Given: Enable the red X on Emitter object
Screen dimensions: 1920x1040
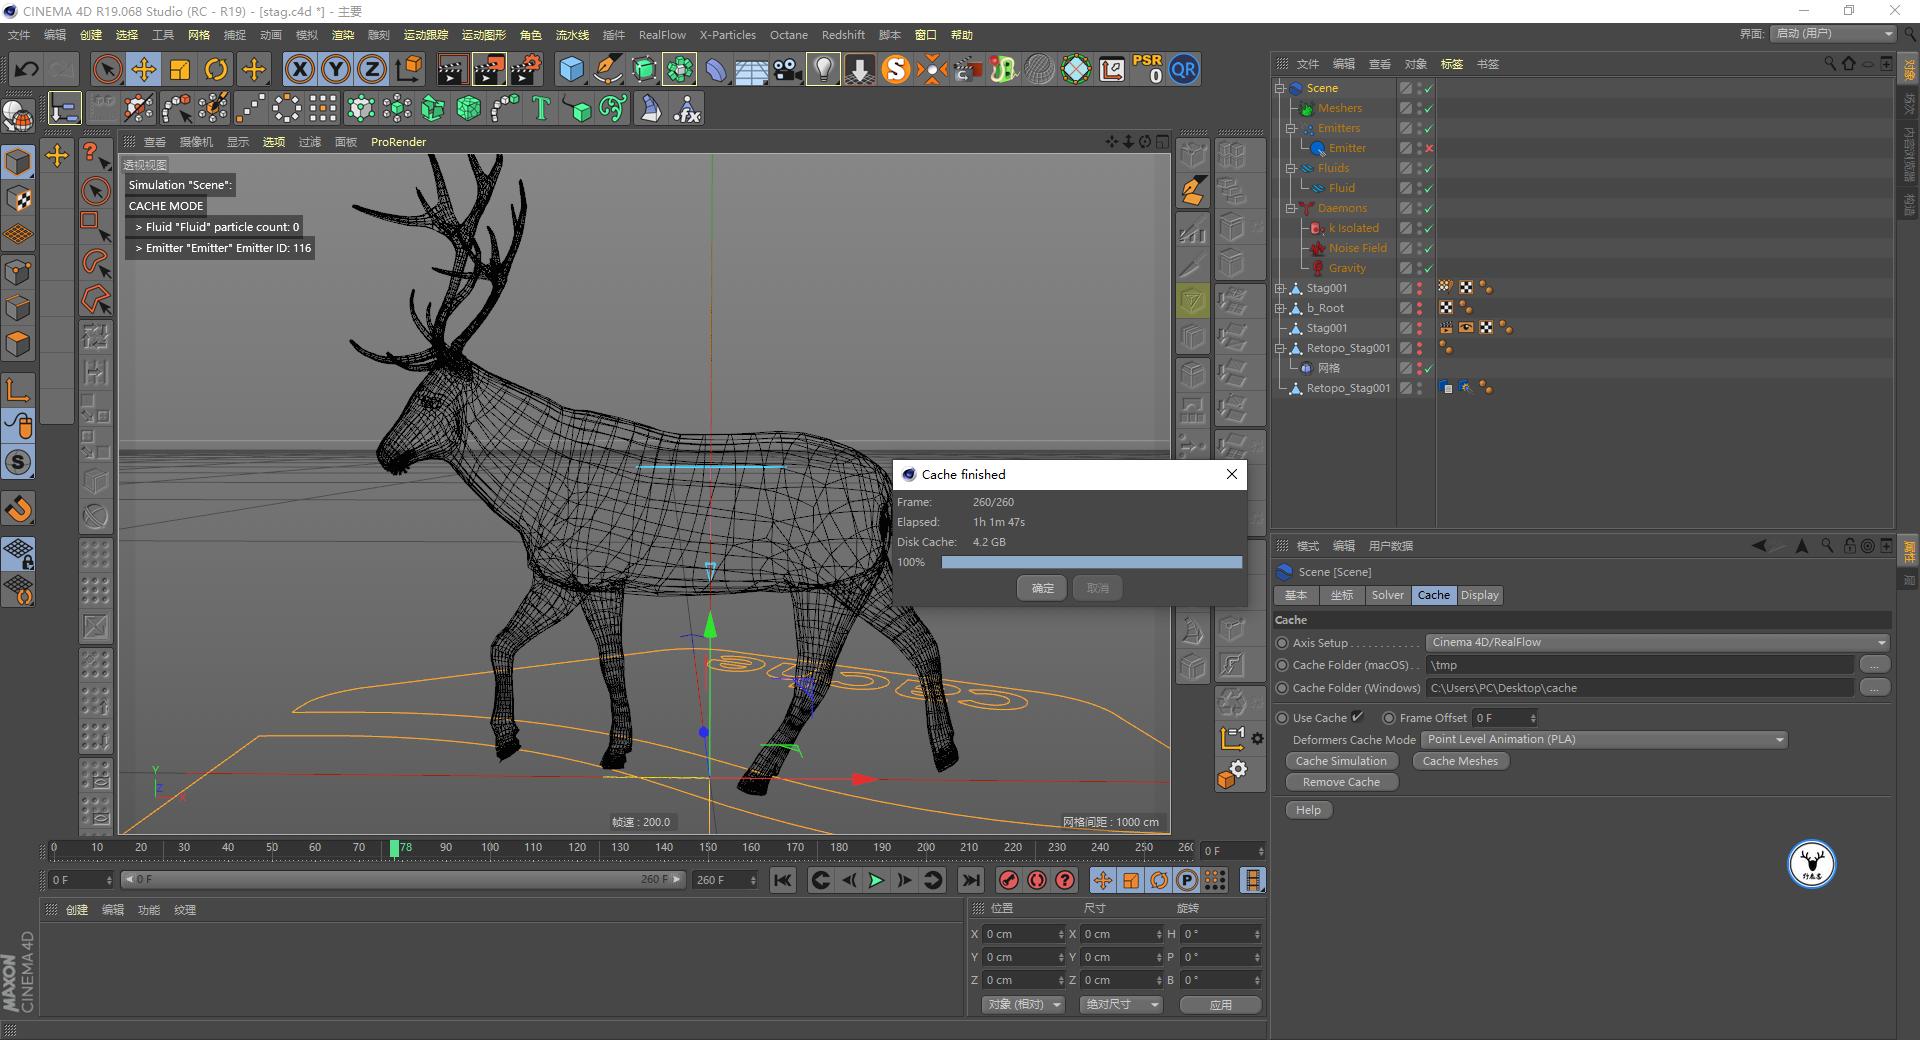Looking at the screenshot, I should 1429,148.
